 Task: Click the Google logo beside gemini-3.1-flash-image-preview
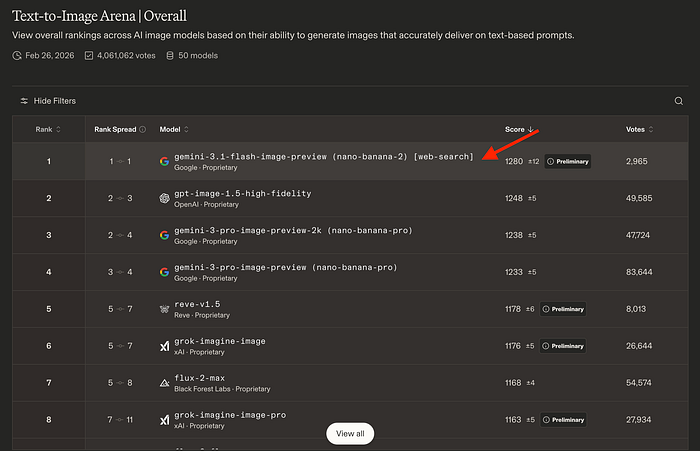pos(164,161)
